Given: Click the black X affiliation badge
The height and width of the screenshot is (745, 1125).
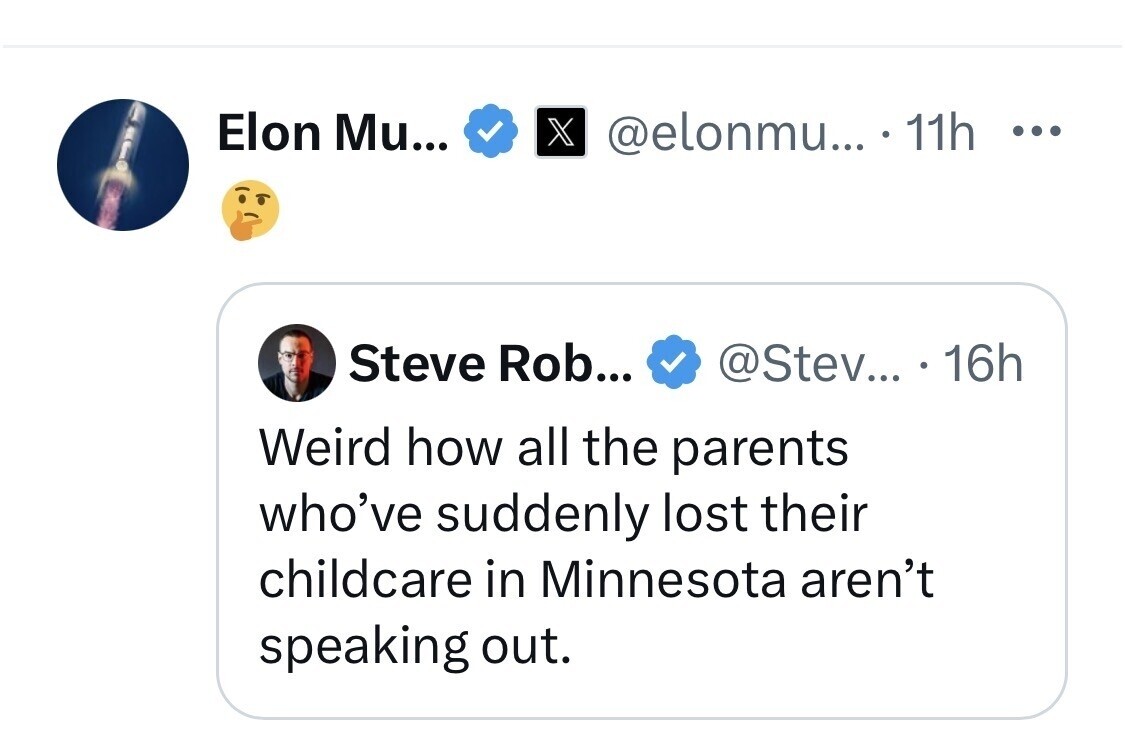Looking at the screenshot, I should click(x=561, y=133).
